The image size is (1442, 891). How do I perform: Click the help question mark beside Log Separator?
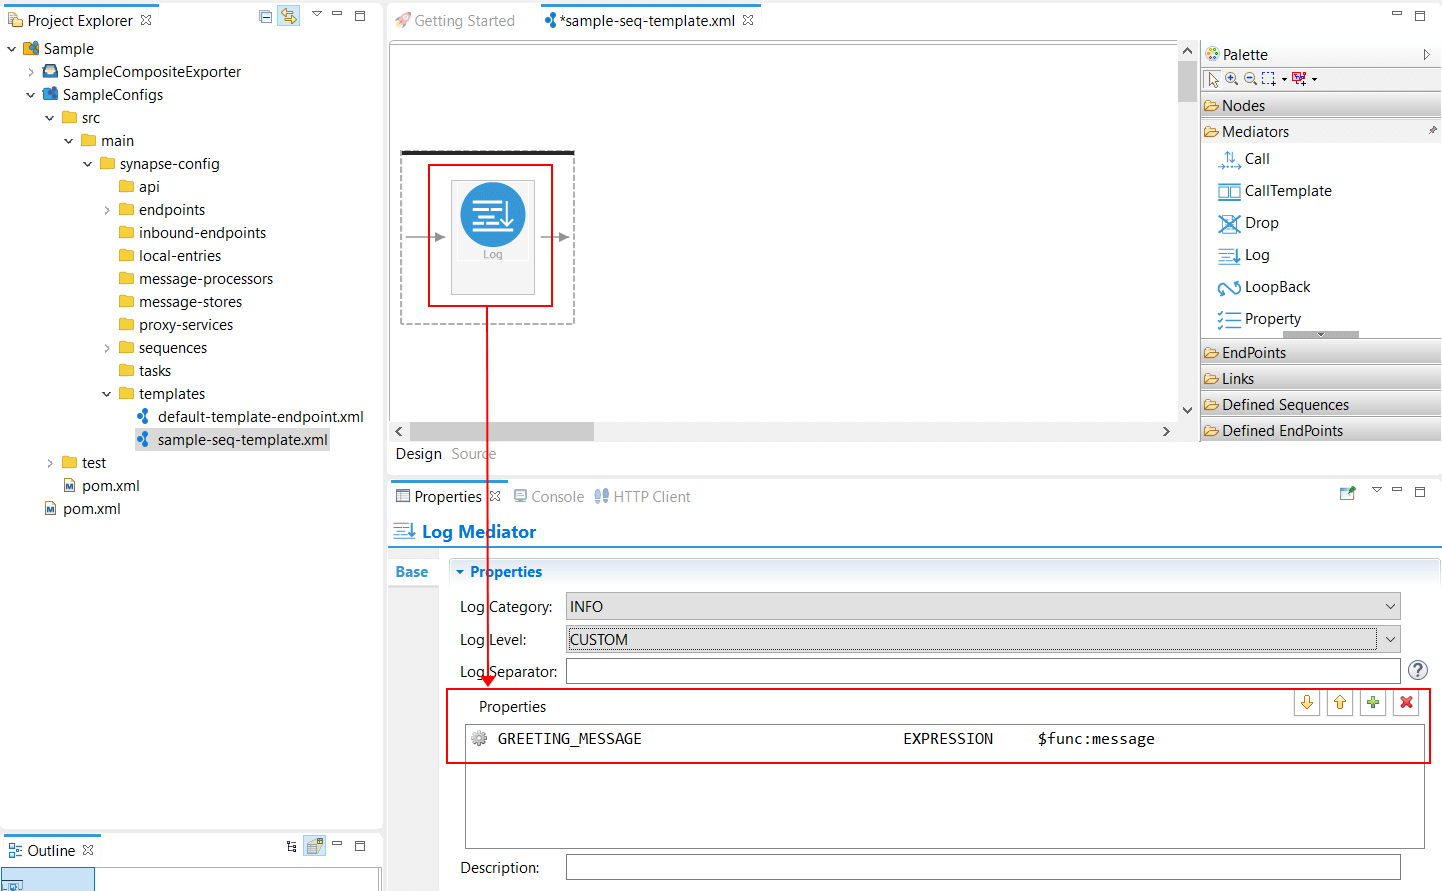1417,670
